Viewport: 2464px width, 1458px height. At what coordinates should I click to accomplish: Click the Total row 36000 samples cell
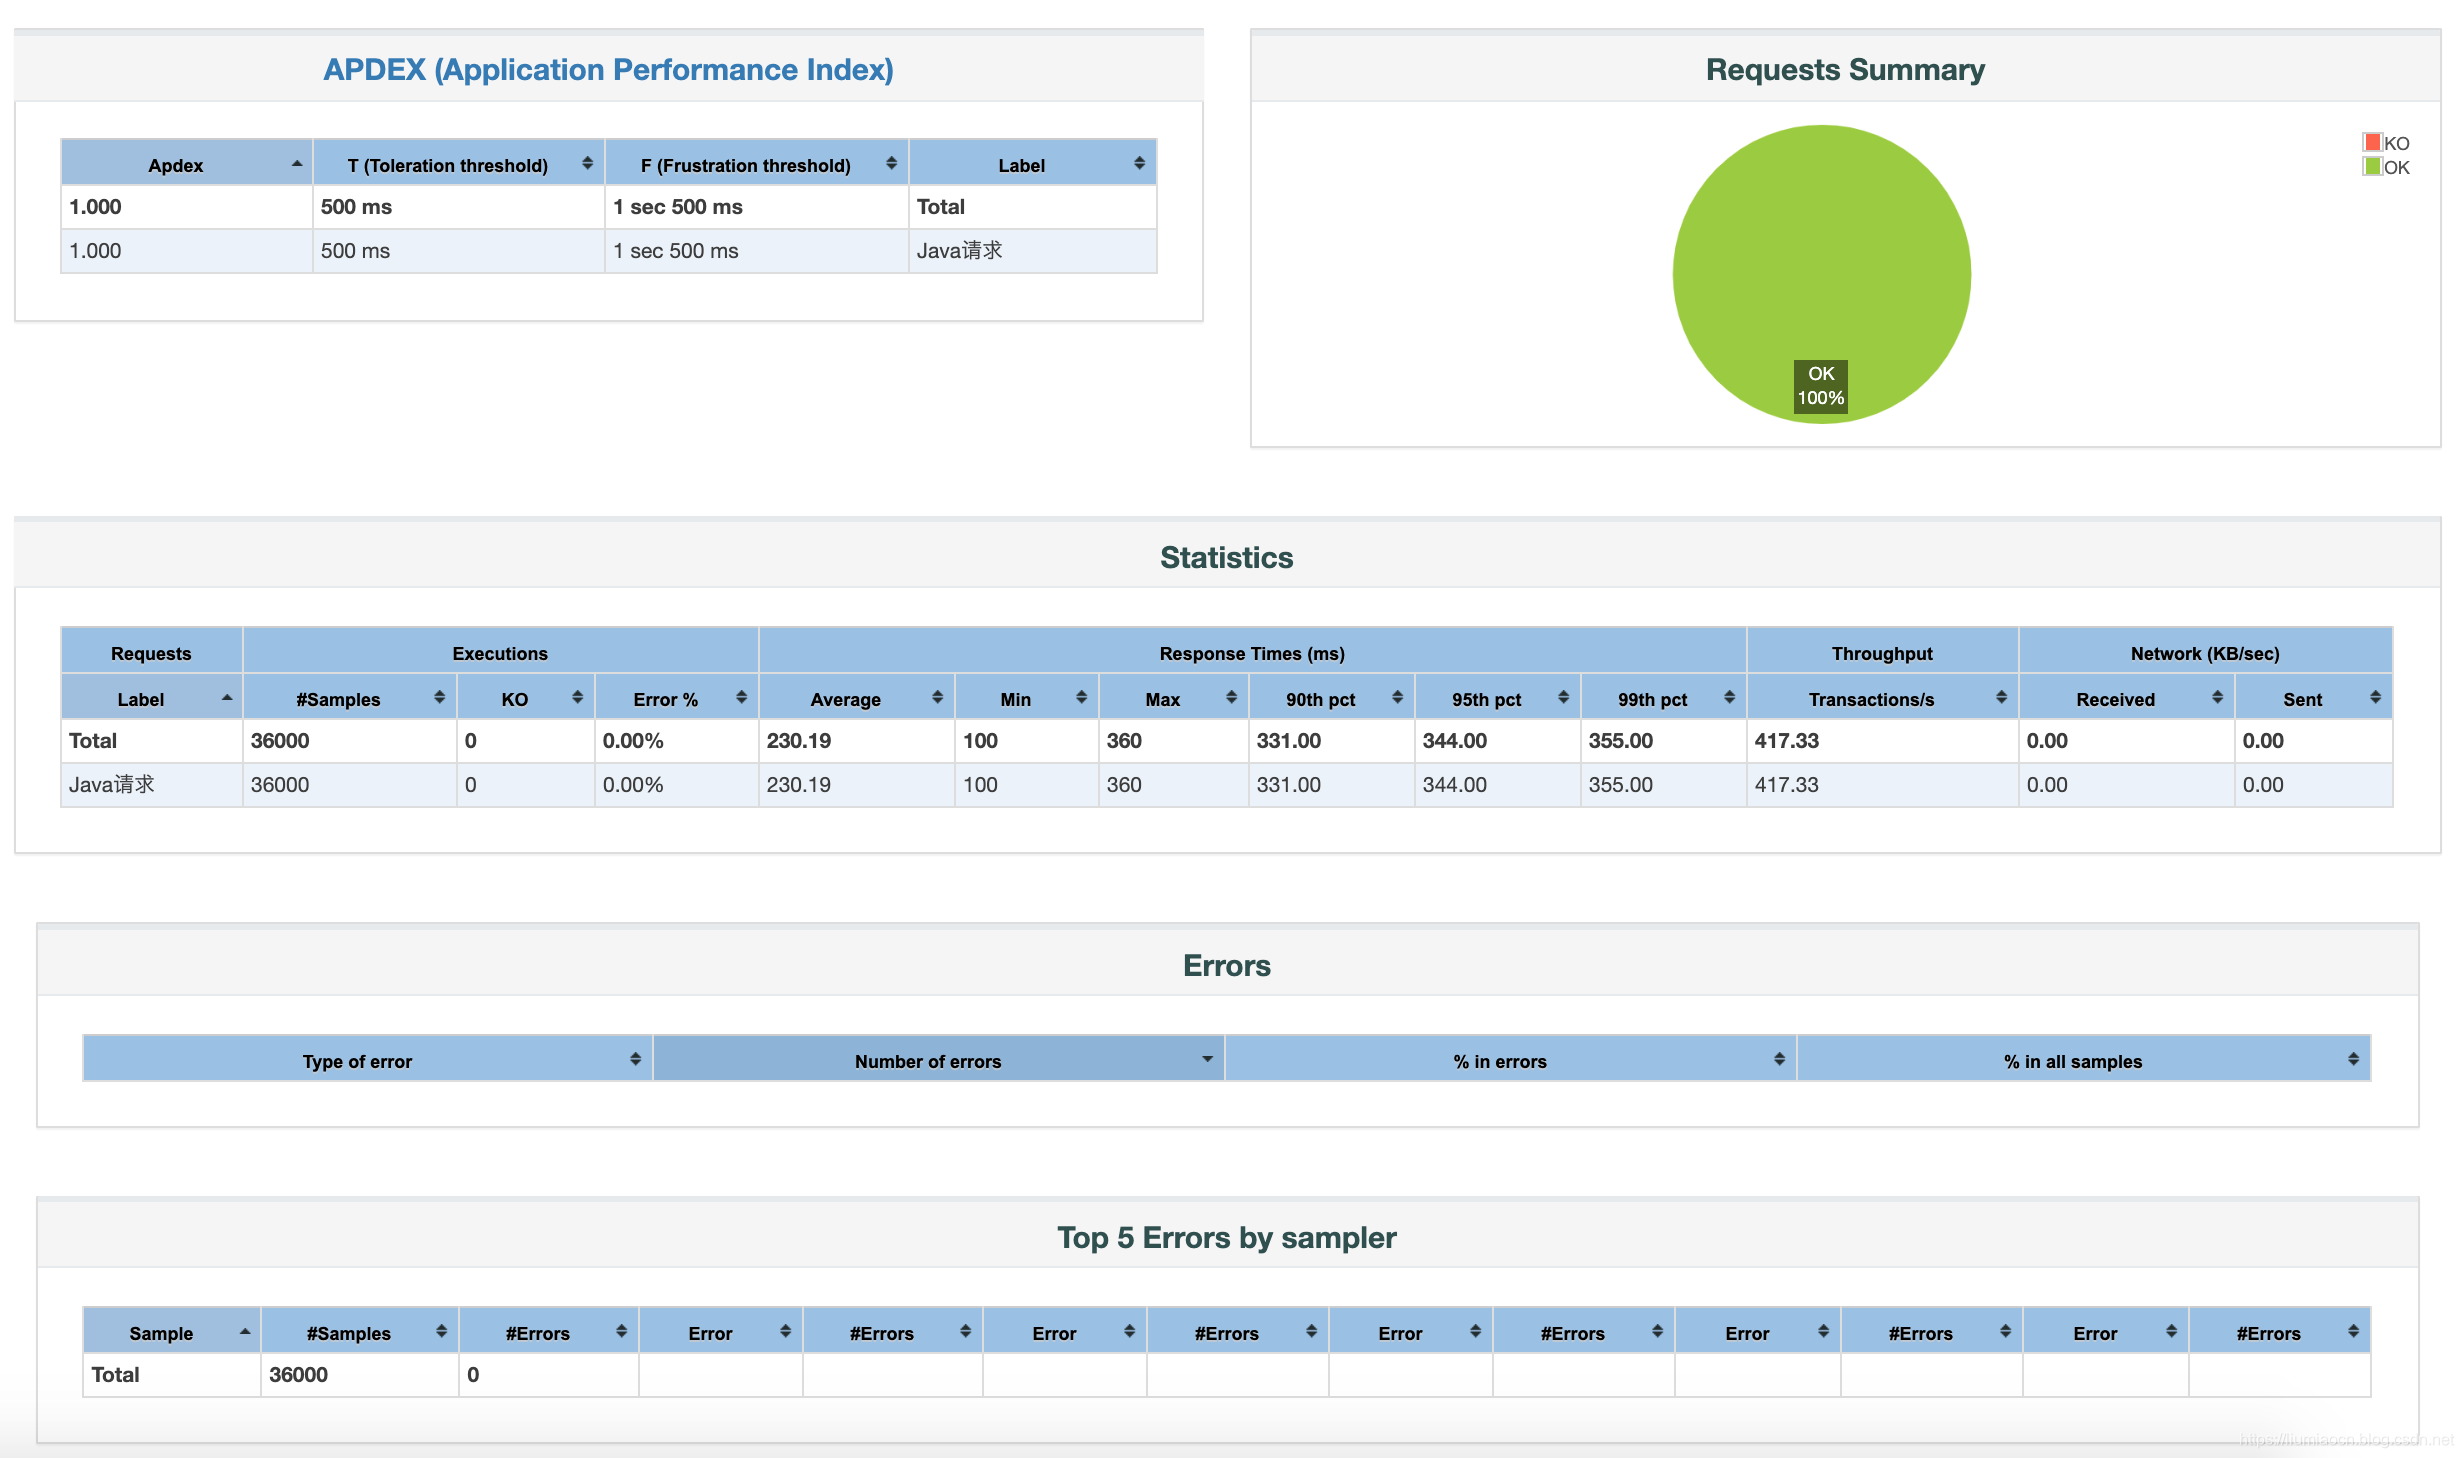coord(280,741)
